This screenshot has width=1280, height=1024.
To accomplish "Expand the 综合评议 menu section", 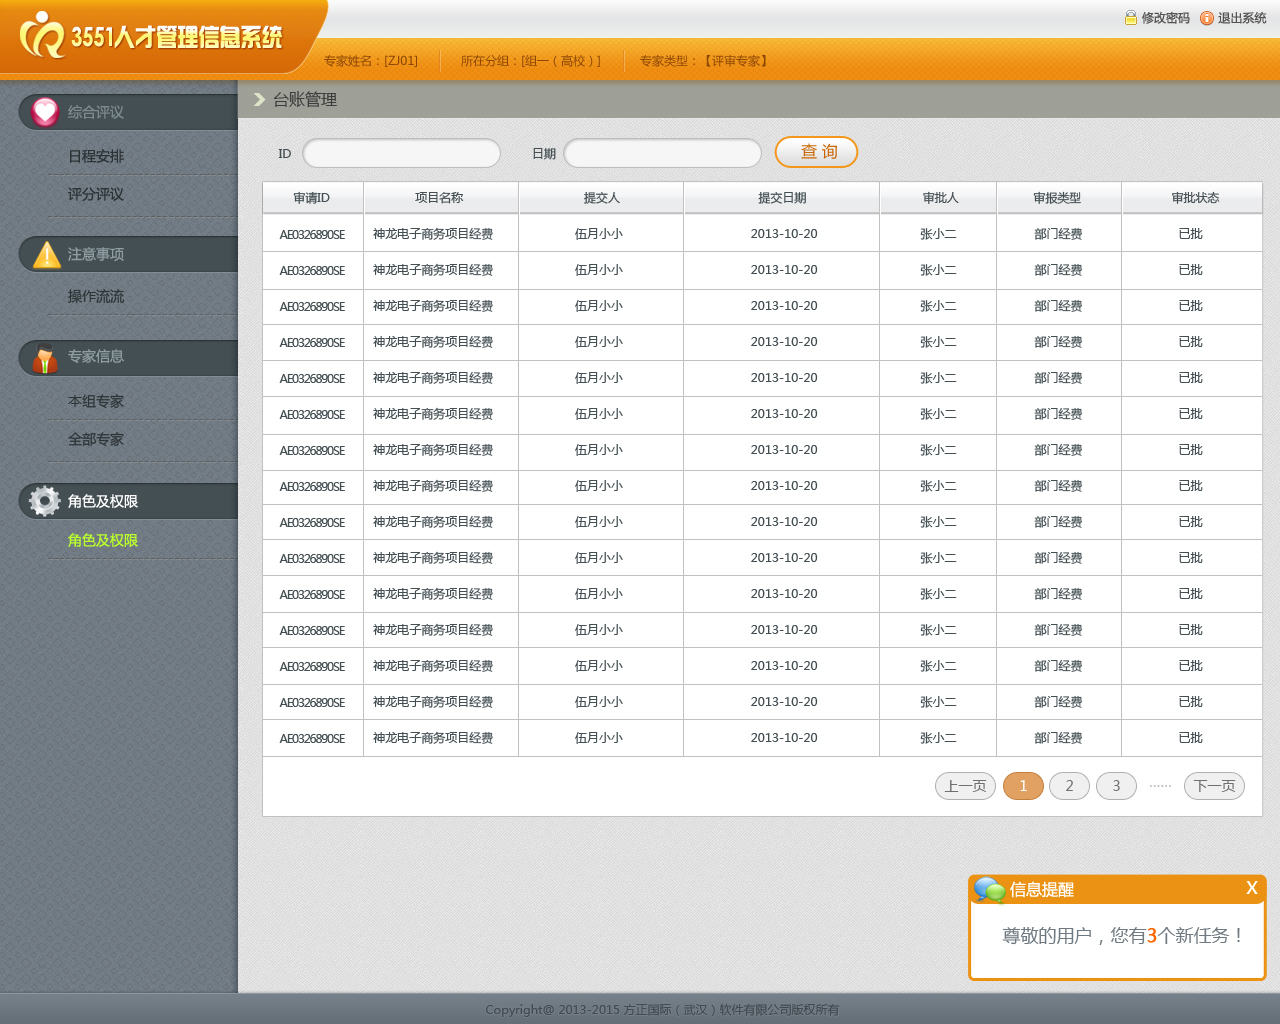I will pos(129,112).
